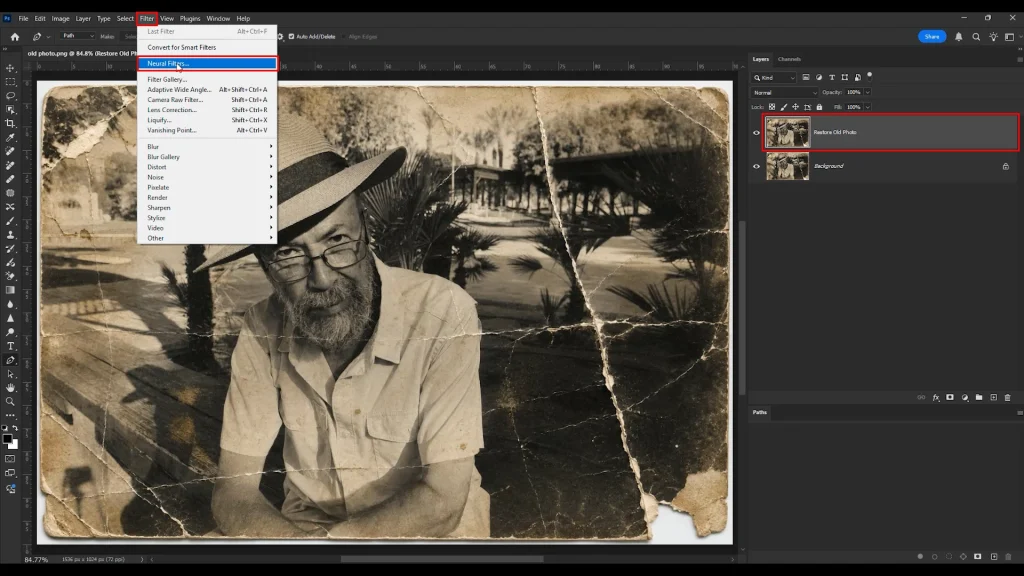Create a new layer group
The height and width of the screenshot is (576, 1024).
(979, 397)
